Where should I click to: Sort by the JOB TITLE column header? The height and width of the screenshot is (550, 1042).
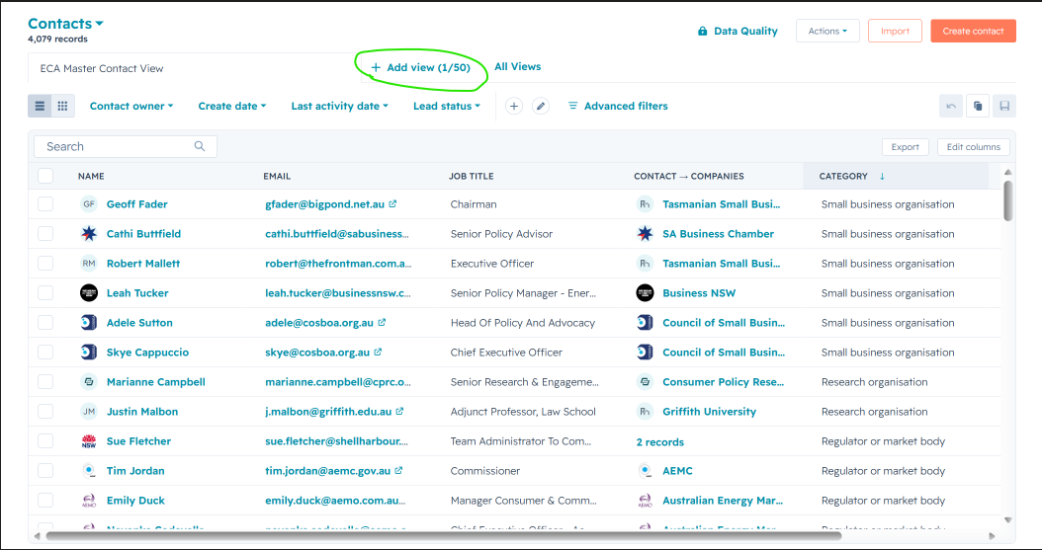(x=471, y=176)
